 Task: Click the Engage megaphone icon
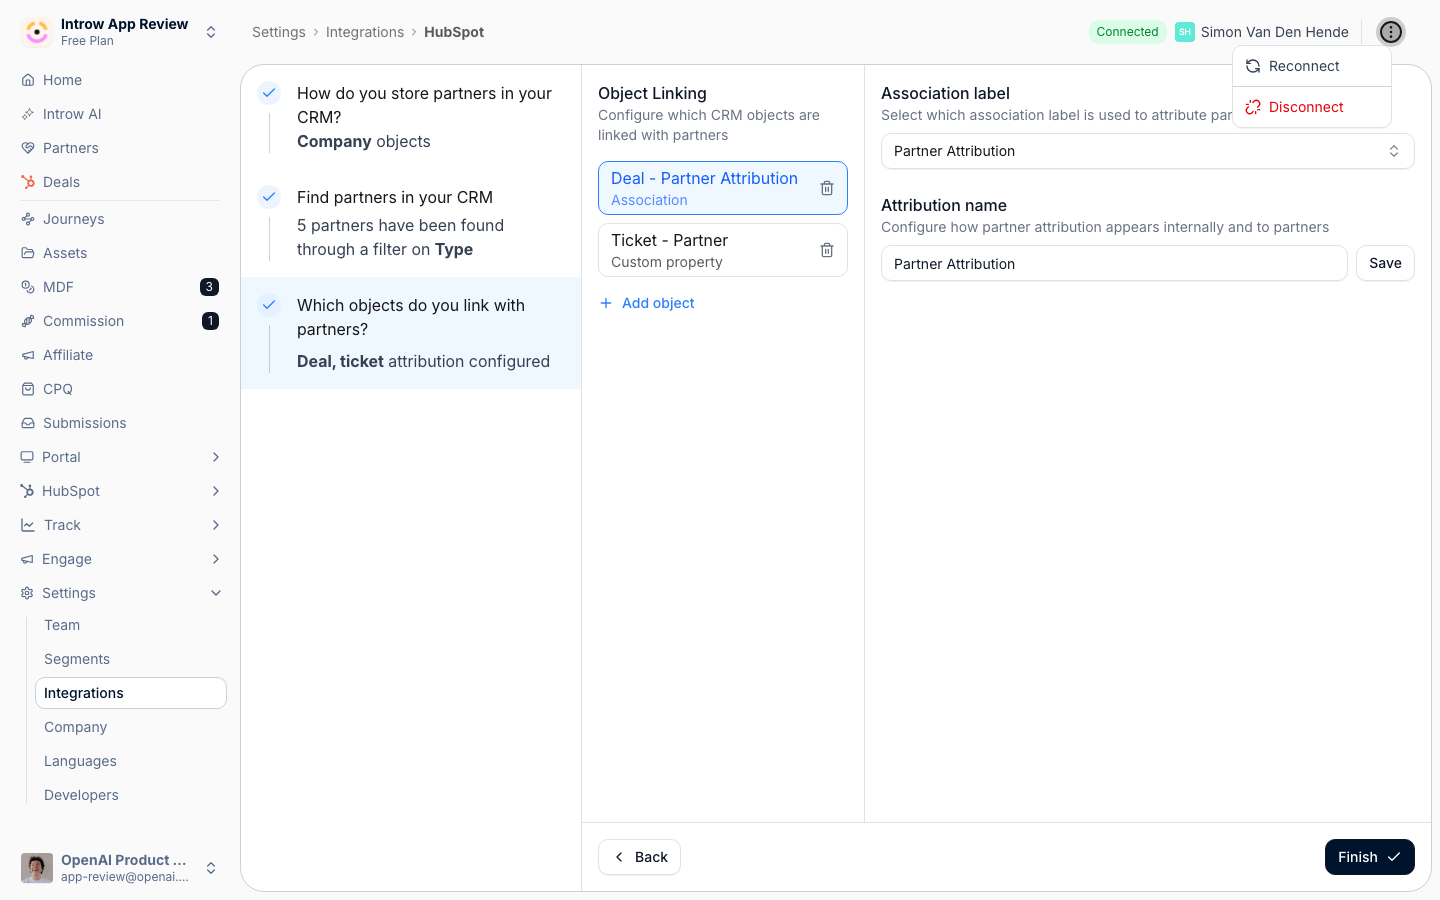pyautogui.click(x=27, y=559)
